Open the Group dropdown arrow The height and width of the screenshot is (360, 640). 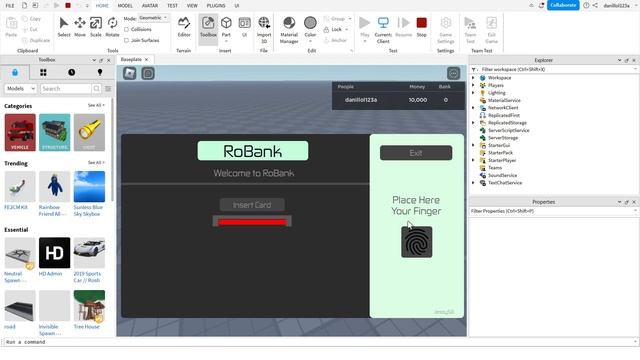coord(350,19)
